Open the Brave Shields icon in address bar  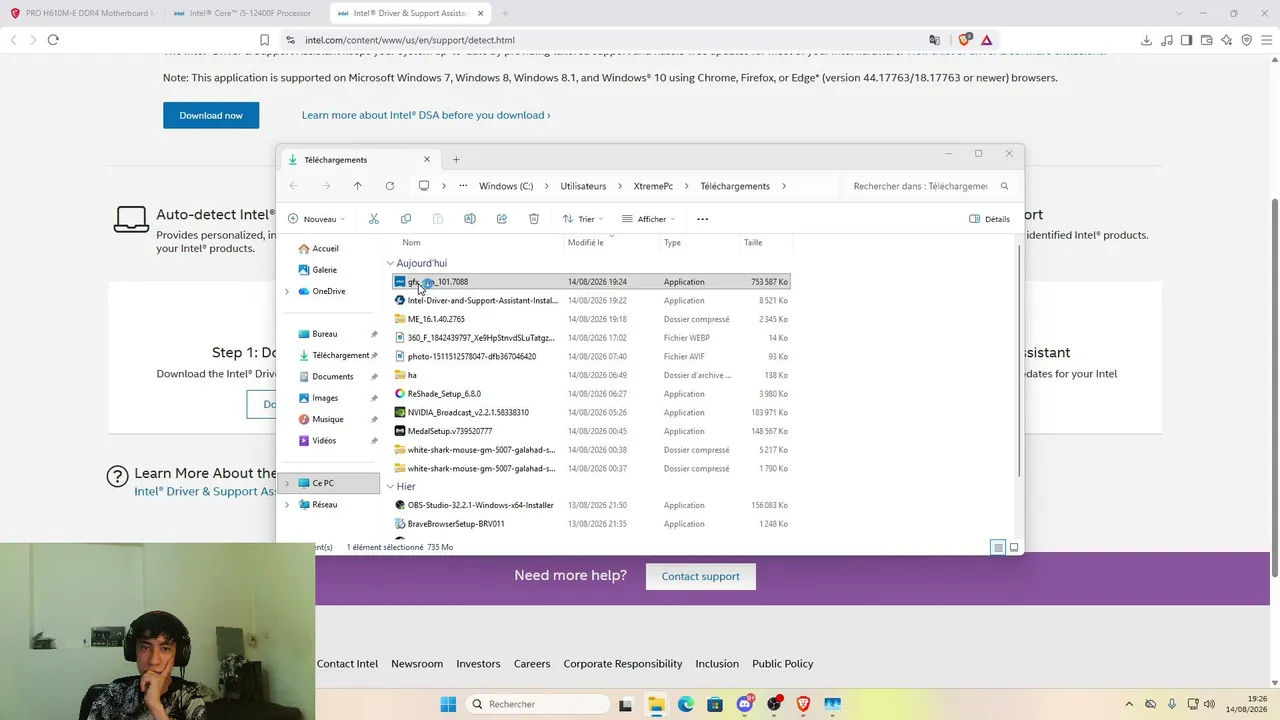pos(964,40)
